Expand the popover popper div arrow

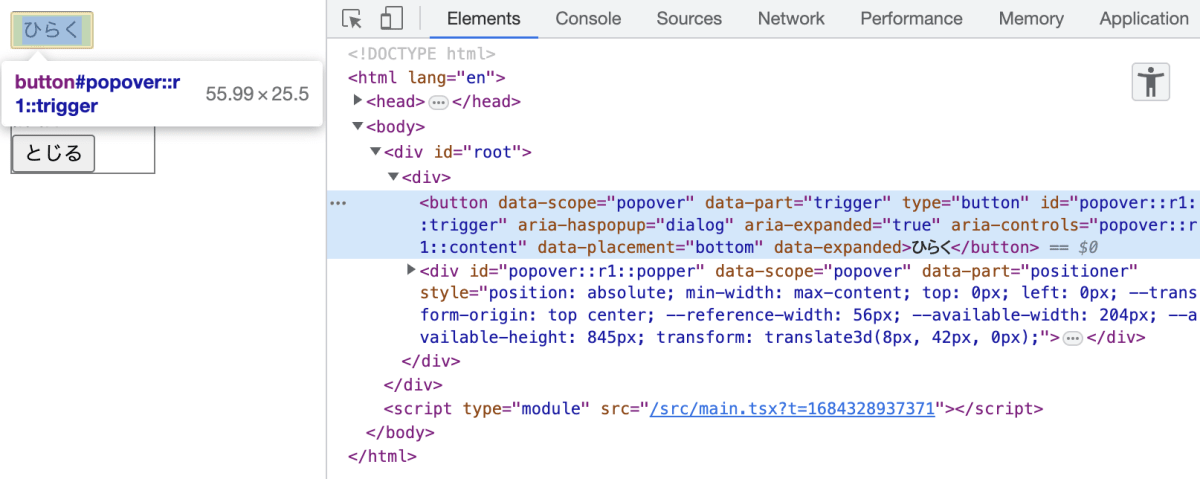coord(411,270)
